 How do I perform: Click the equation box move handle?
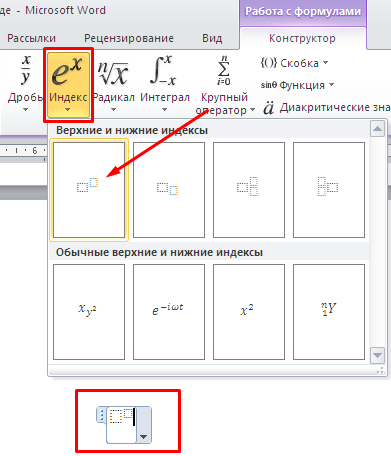[101, 415]
